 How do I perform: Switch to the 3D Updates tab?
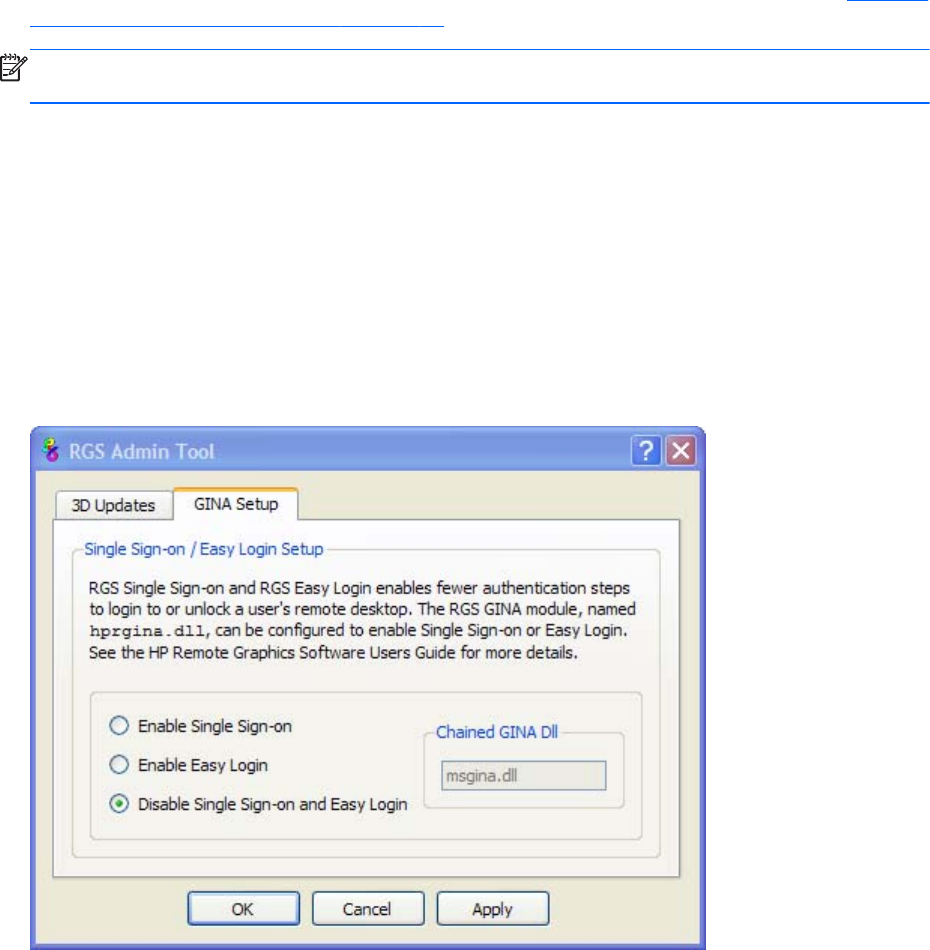[113, 505]
